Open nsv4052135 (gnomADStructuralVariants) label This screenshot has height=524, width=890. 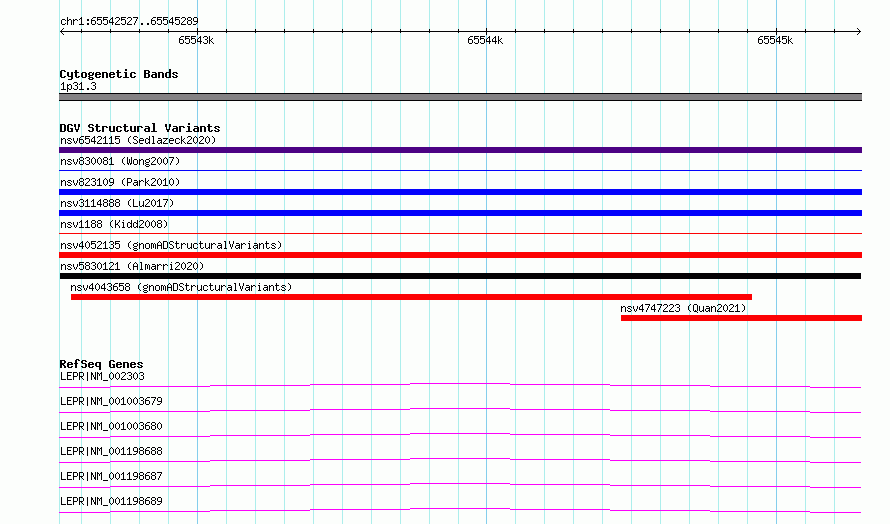[171, 245]
